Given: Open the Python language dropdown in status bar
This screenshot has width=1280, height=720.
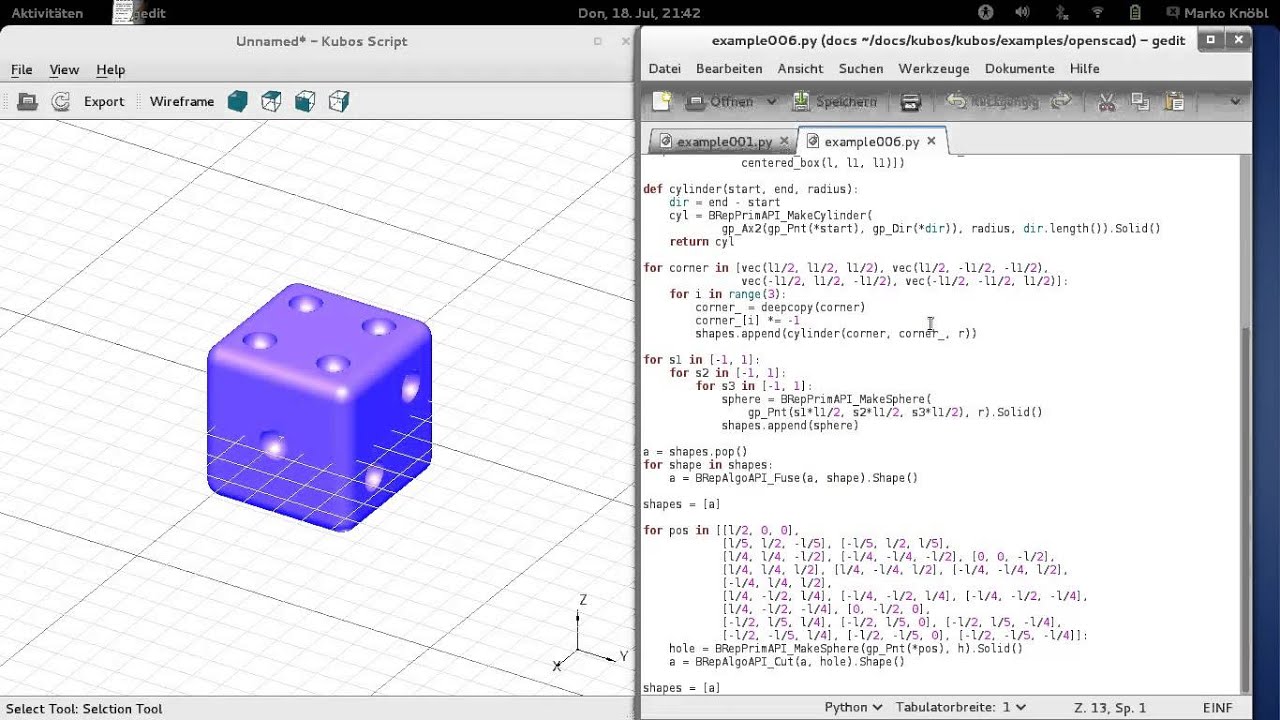Looking at the screenshot, I should tap(853, 707).
